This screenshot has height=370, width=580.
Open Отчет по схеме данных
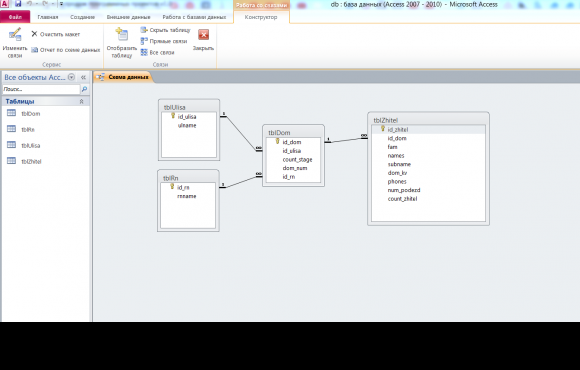tap(65, 50)
